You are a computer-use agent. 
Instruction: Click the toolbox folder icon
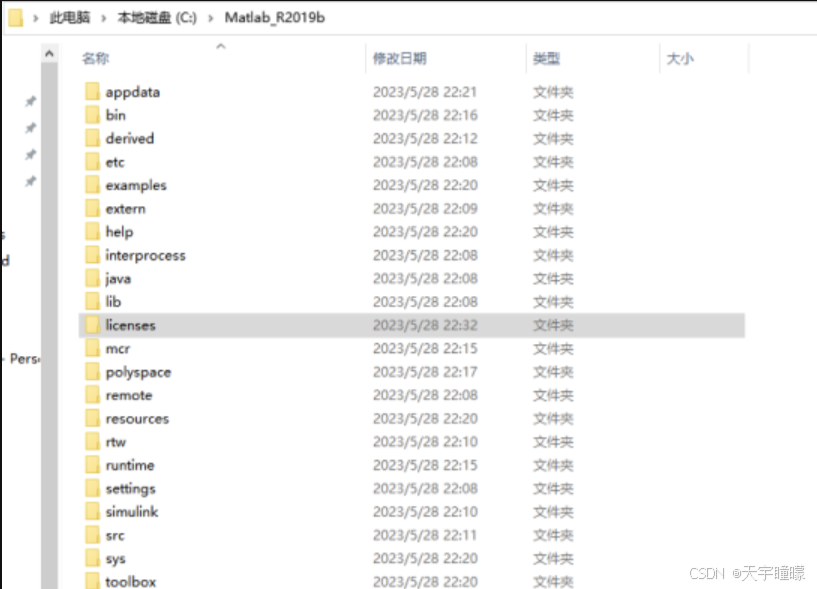92,581
